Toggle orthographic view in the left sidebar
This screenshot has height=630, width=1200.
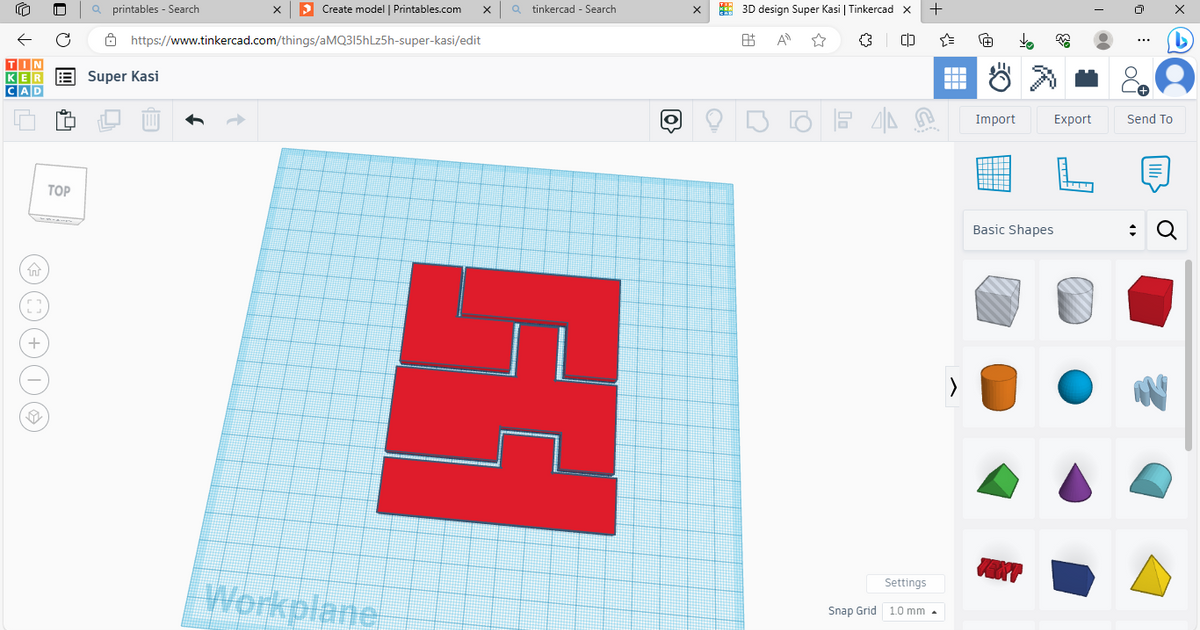34,417
